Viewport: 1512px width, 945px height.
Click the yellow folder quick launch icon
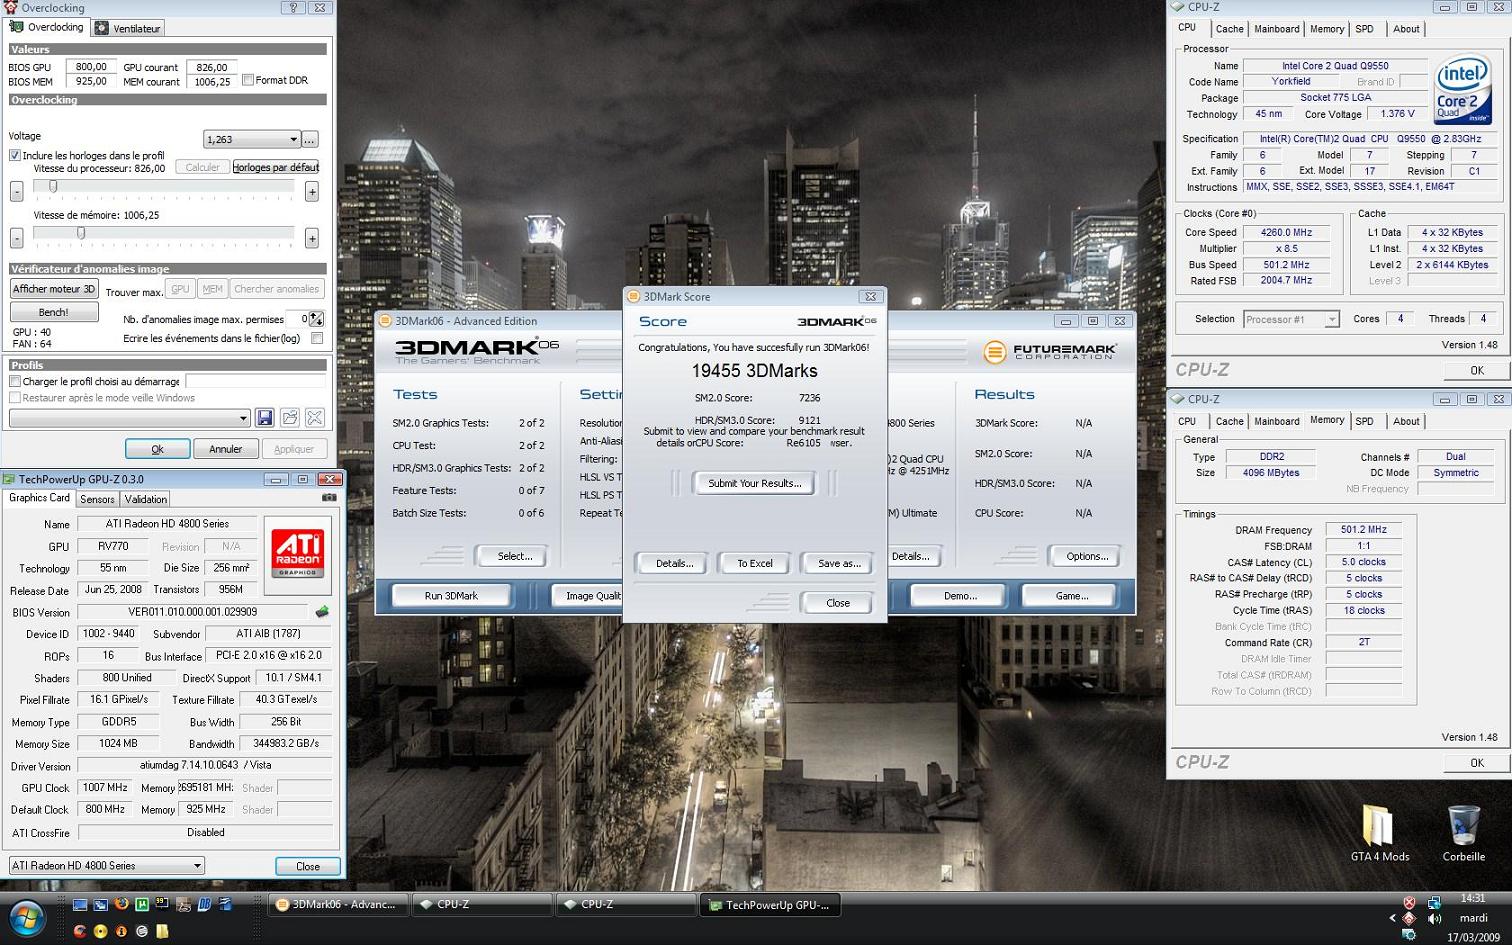pyautogui.click(x=162, y=931)
